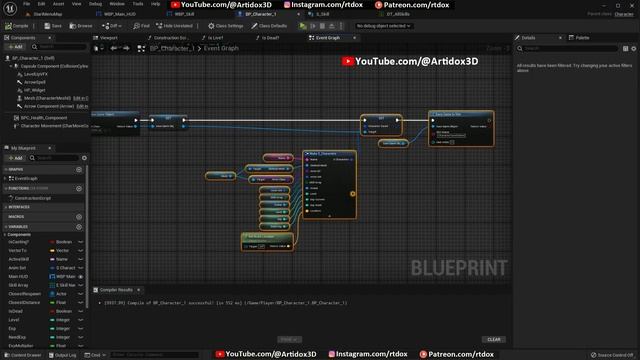The image size is (640, 360).
Task: Toggle Level variable visibility
Action: point(80,320)
